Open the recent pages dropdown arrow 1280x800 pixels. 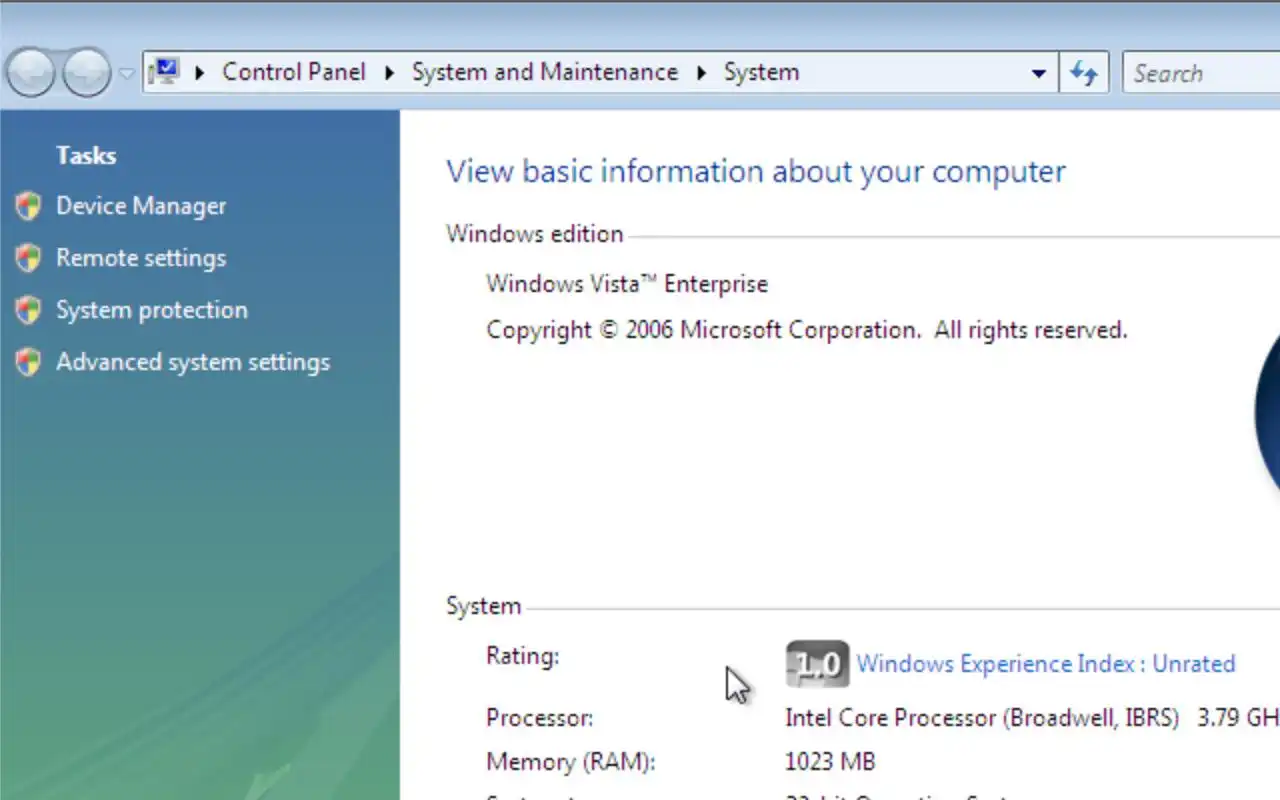[126, 73]
